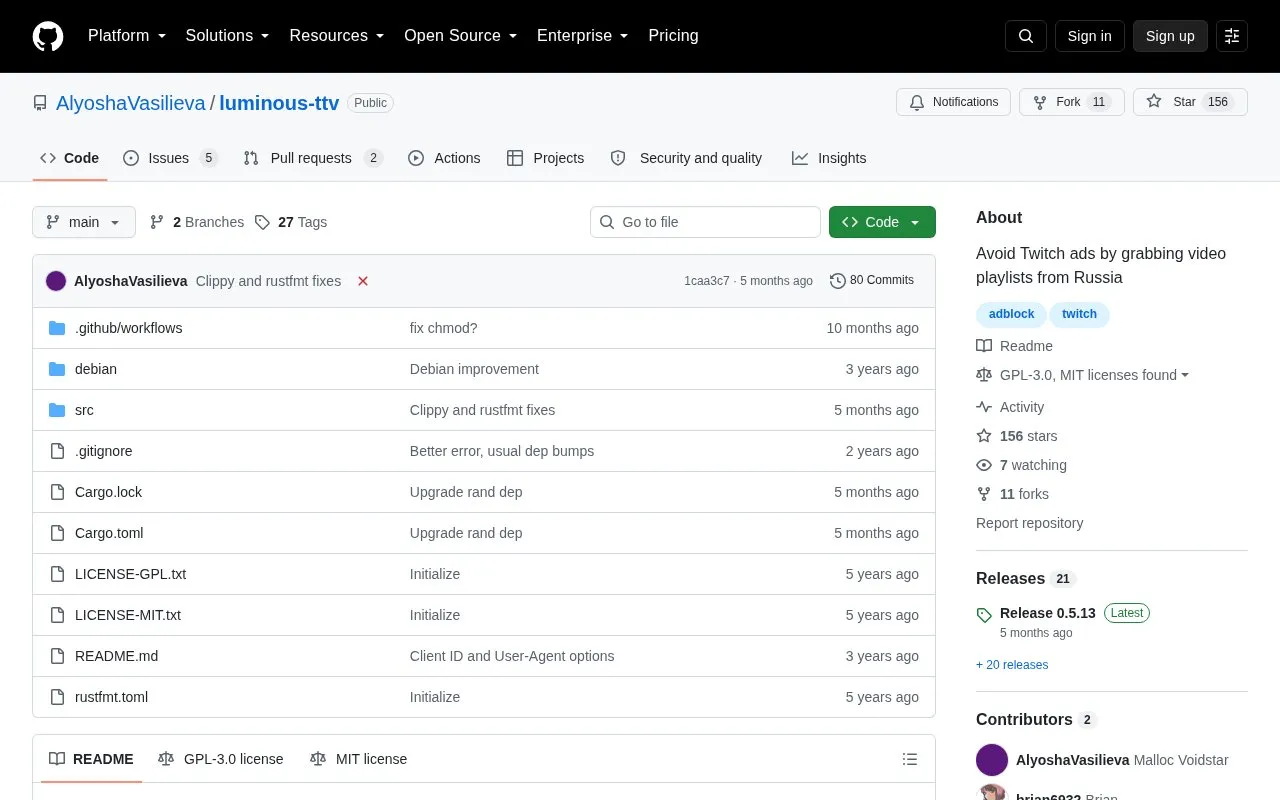View 11 forks in About sidebar
The image size is (1280, 800).
1012,494
